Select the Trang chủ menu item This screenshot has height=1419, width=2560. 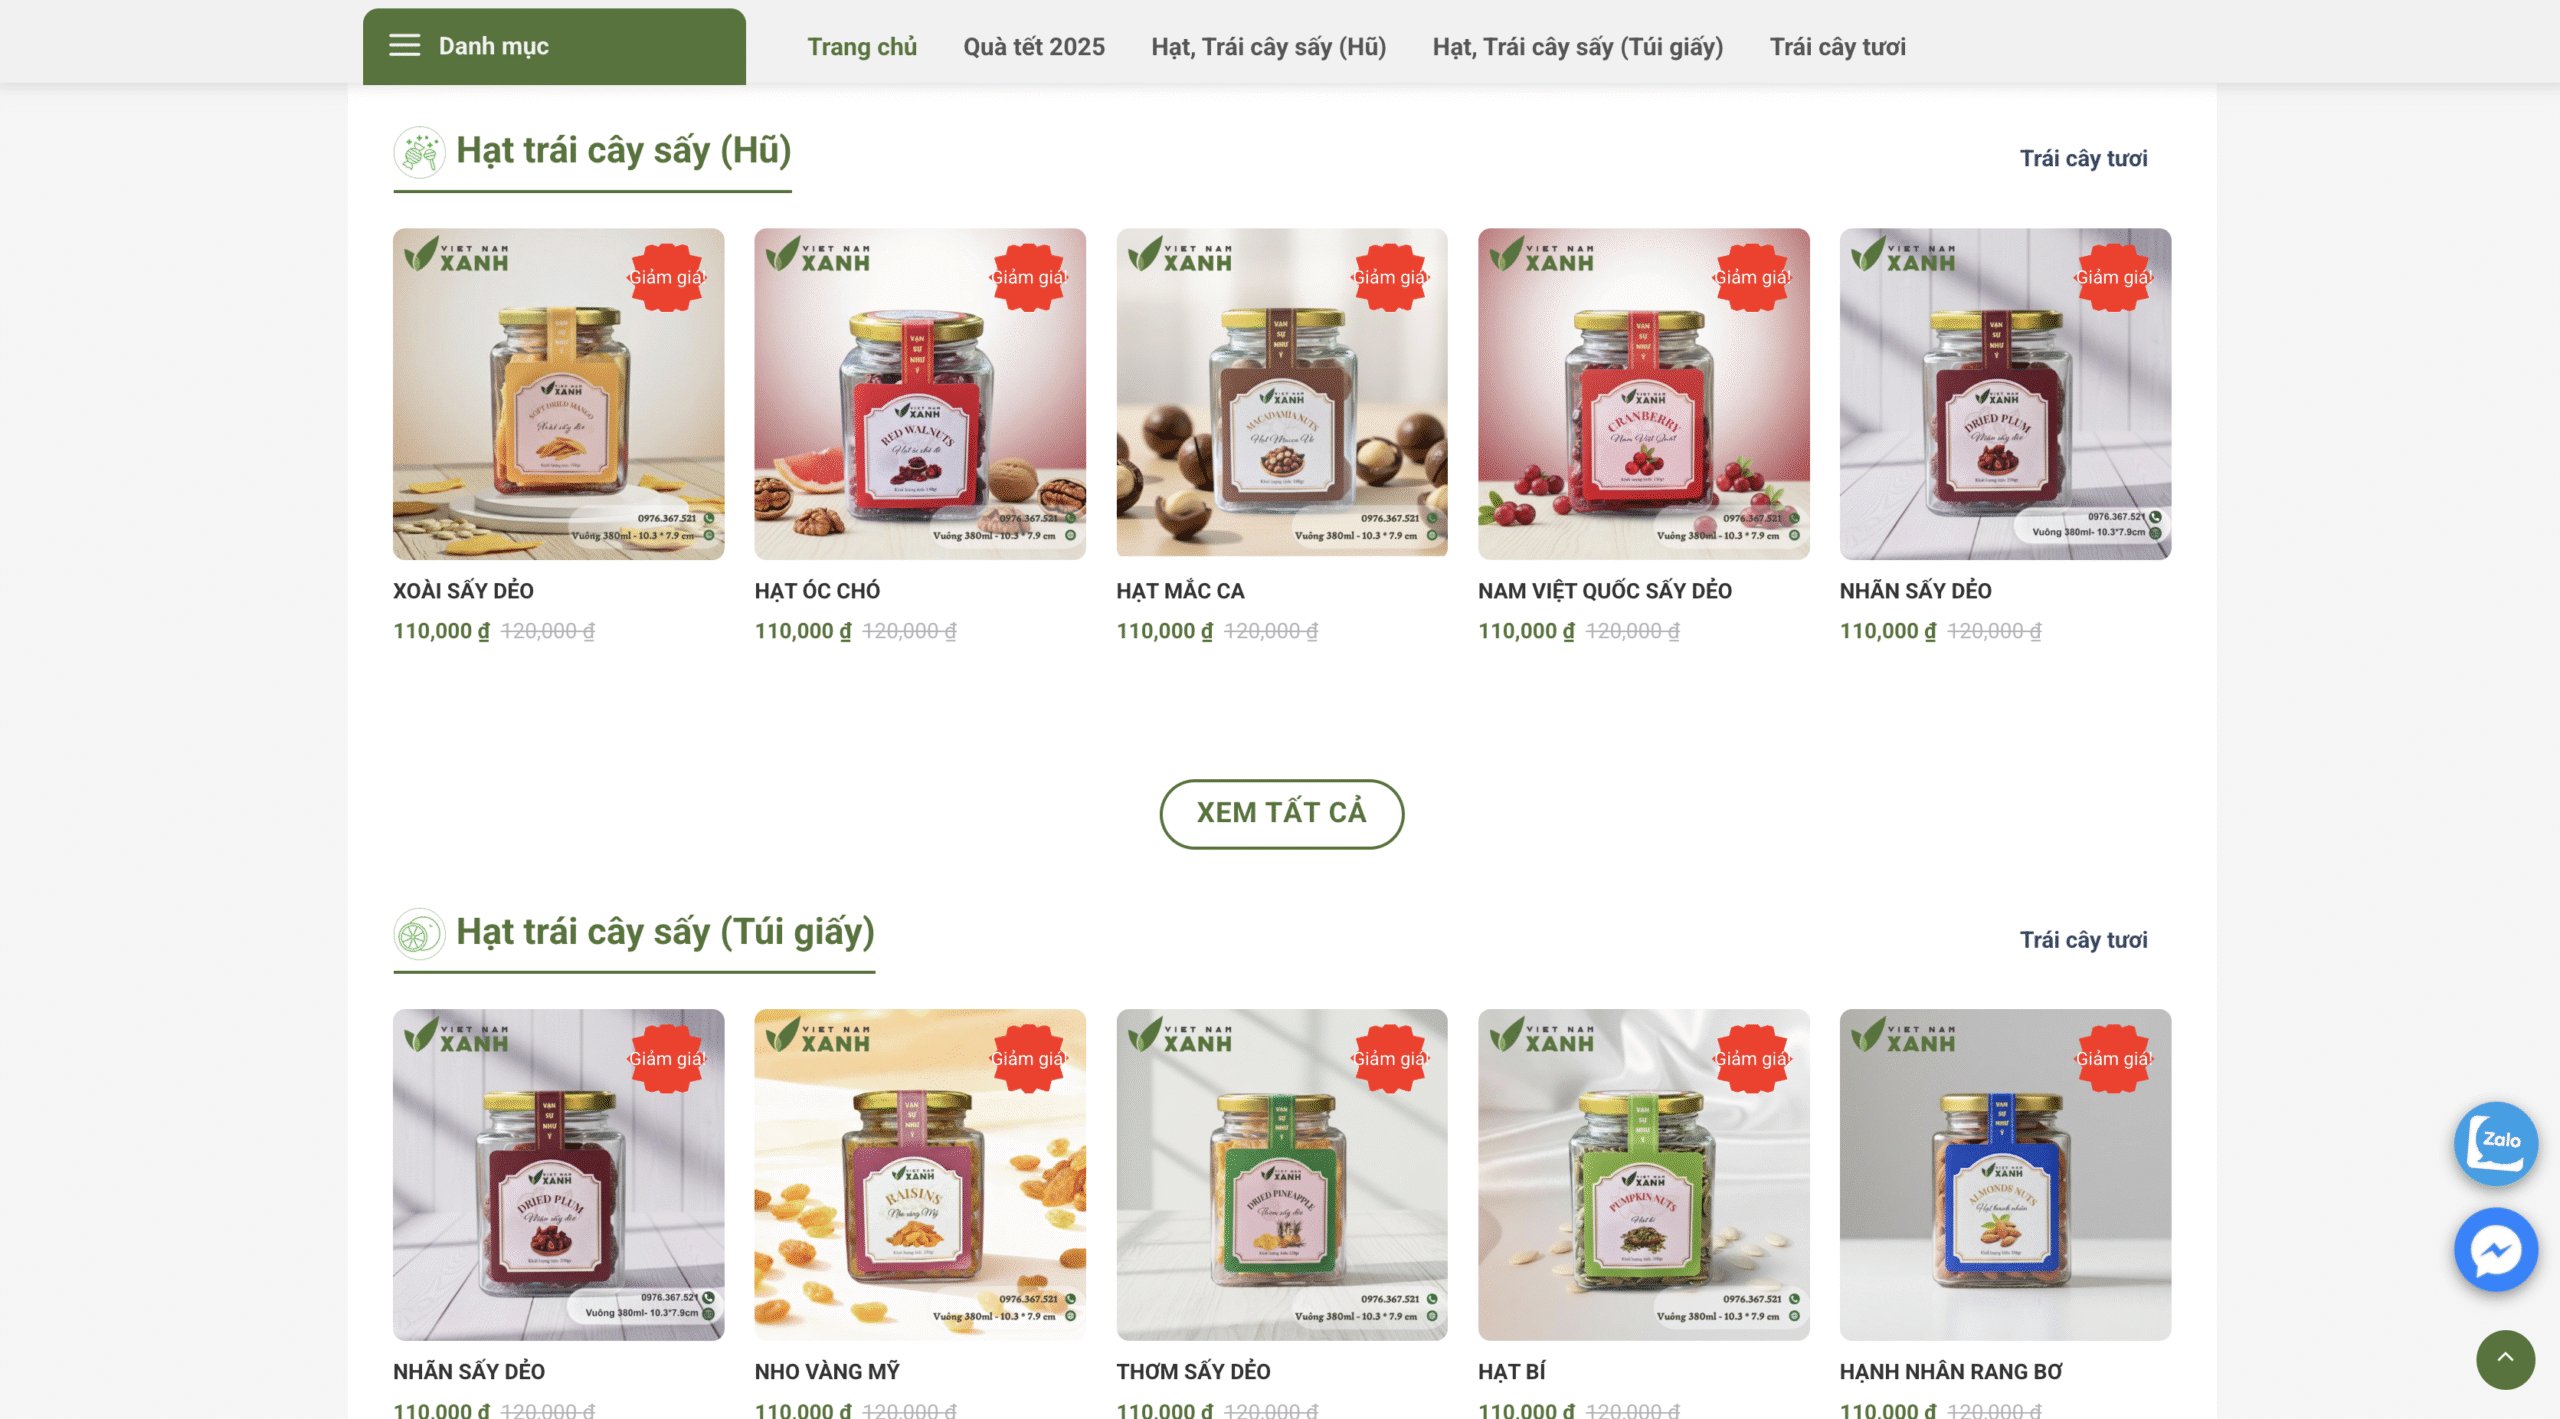tap(862, 47)
